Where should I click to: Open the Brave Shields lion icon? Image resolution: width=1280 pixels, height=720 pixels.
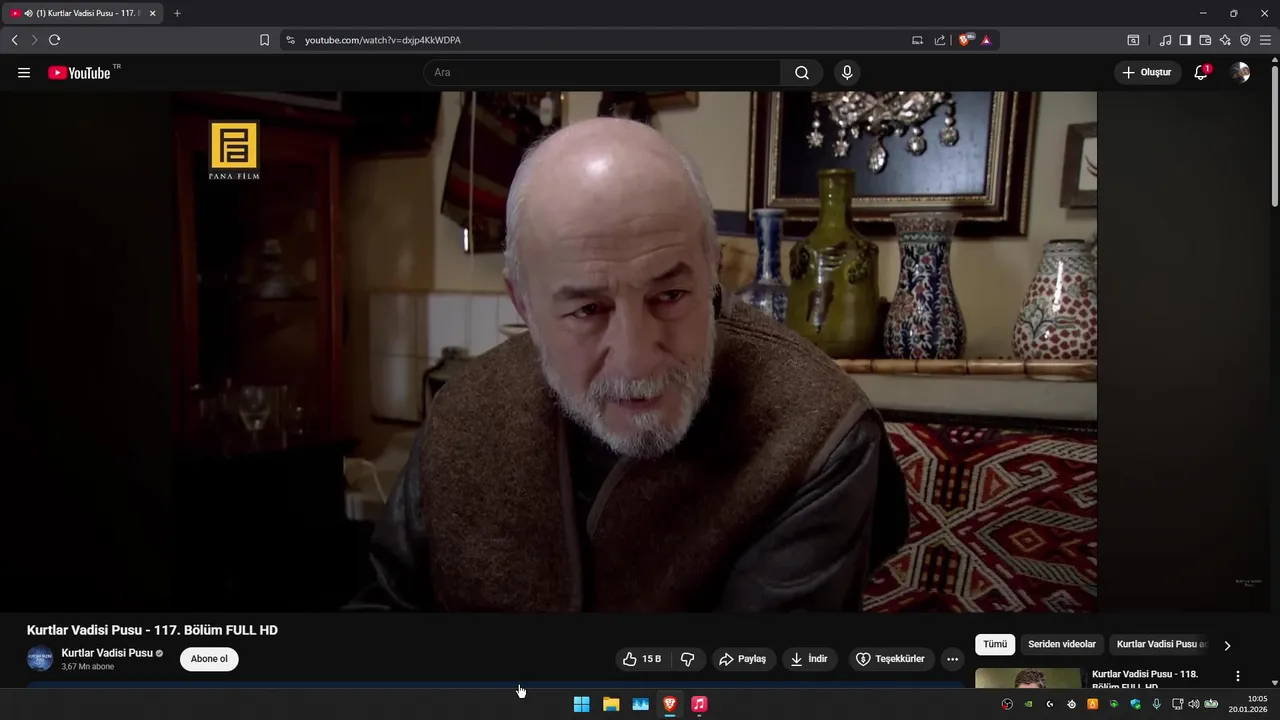tap(965, 40)
